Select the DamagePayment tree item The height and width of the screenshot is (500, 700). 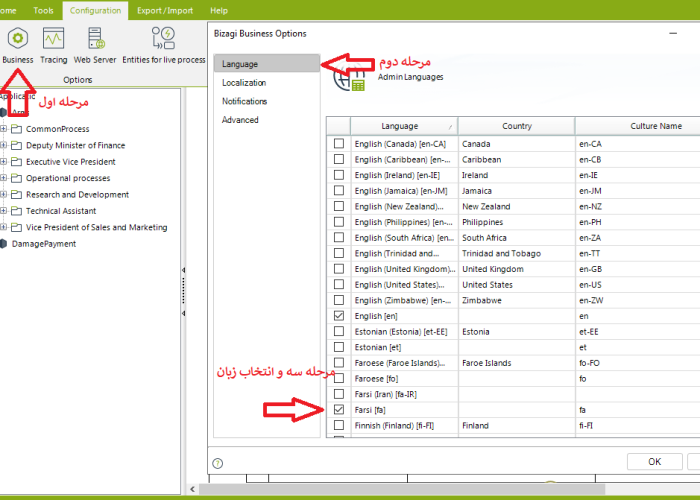point(44,244)
